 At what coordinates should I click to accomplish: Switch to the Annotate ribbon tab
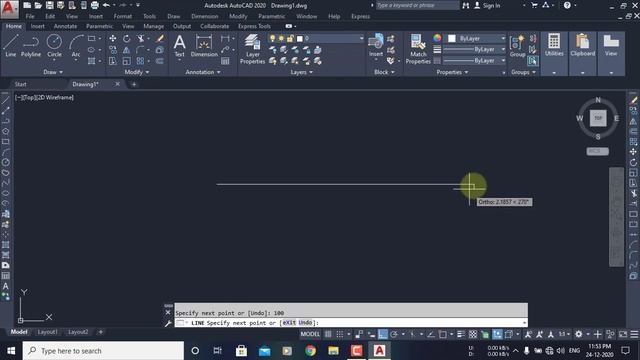pyautogui.click(x=65, y=26)
